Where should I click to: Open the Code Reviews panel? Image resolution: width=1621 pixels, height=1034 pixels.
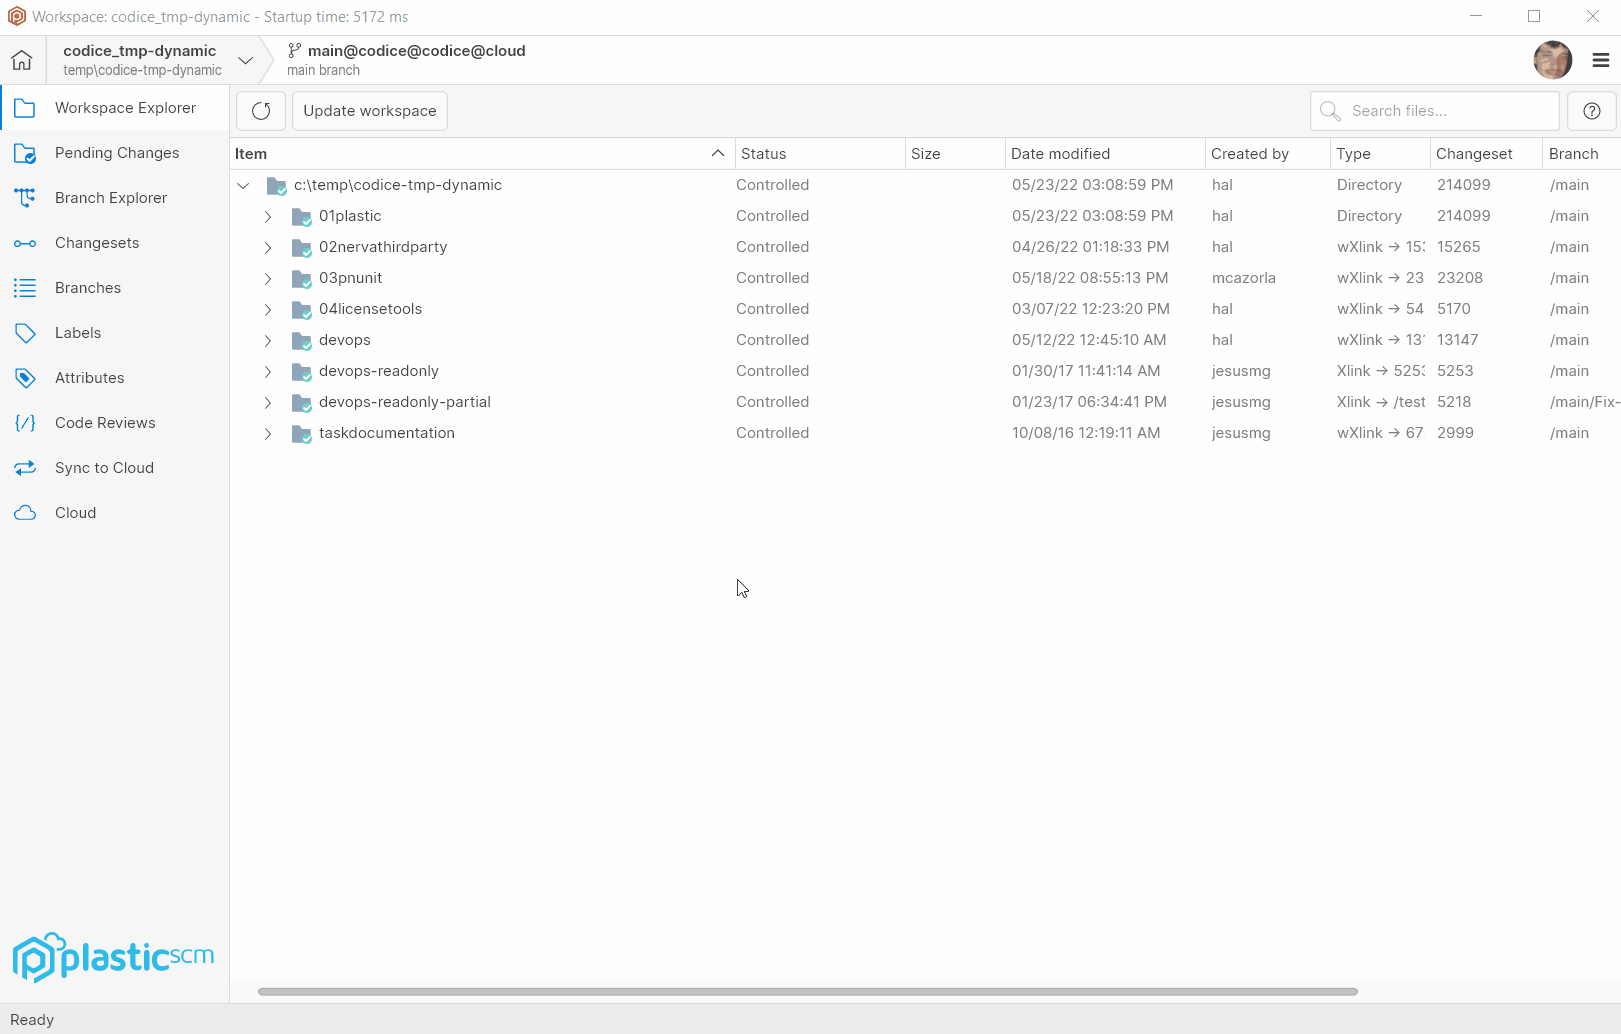[105, 422]
